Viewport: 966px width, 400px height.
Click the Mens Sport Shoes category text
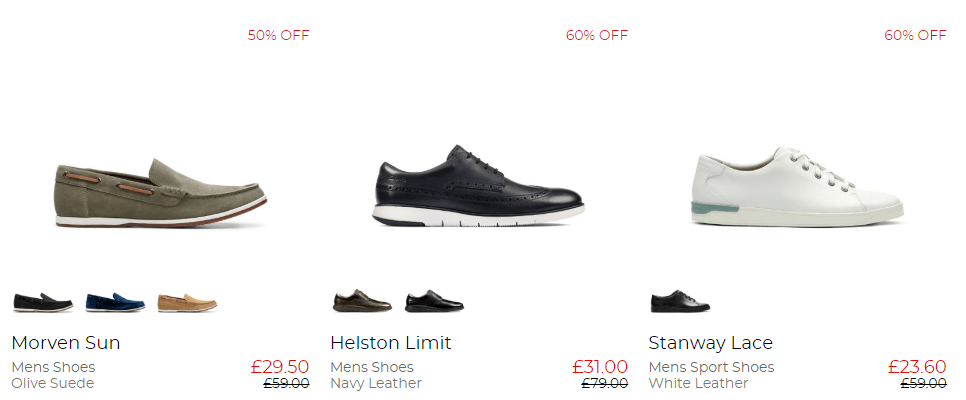tap(711, 367)
